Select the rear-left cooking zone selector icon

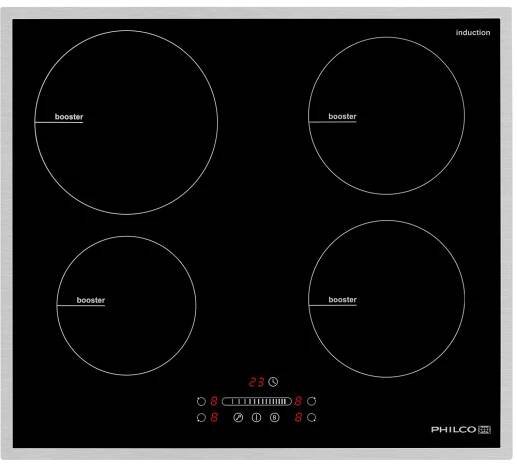click(201, 401)
